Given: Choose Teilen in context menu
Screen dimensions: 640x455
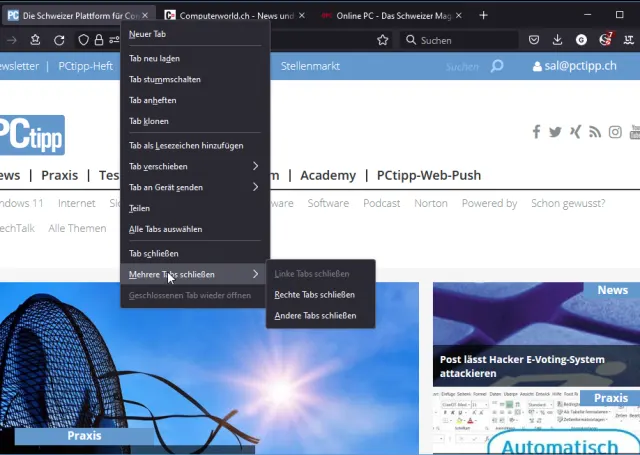Looking at the screenshot, I should coord(195,208).
